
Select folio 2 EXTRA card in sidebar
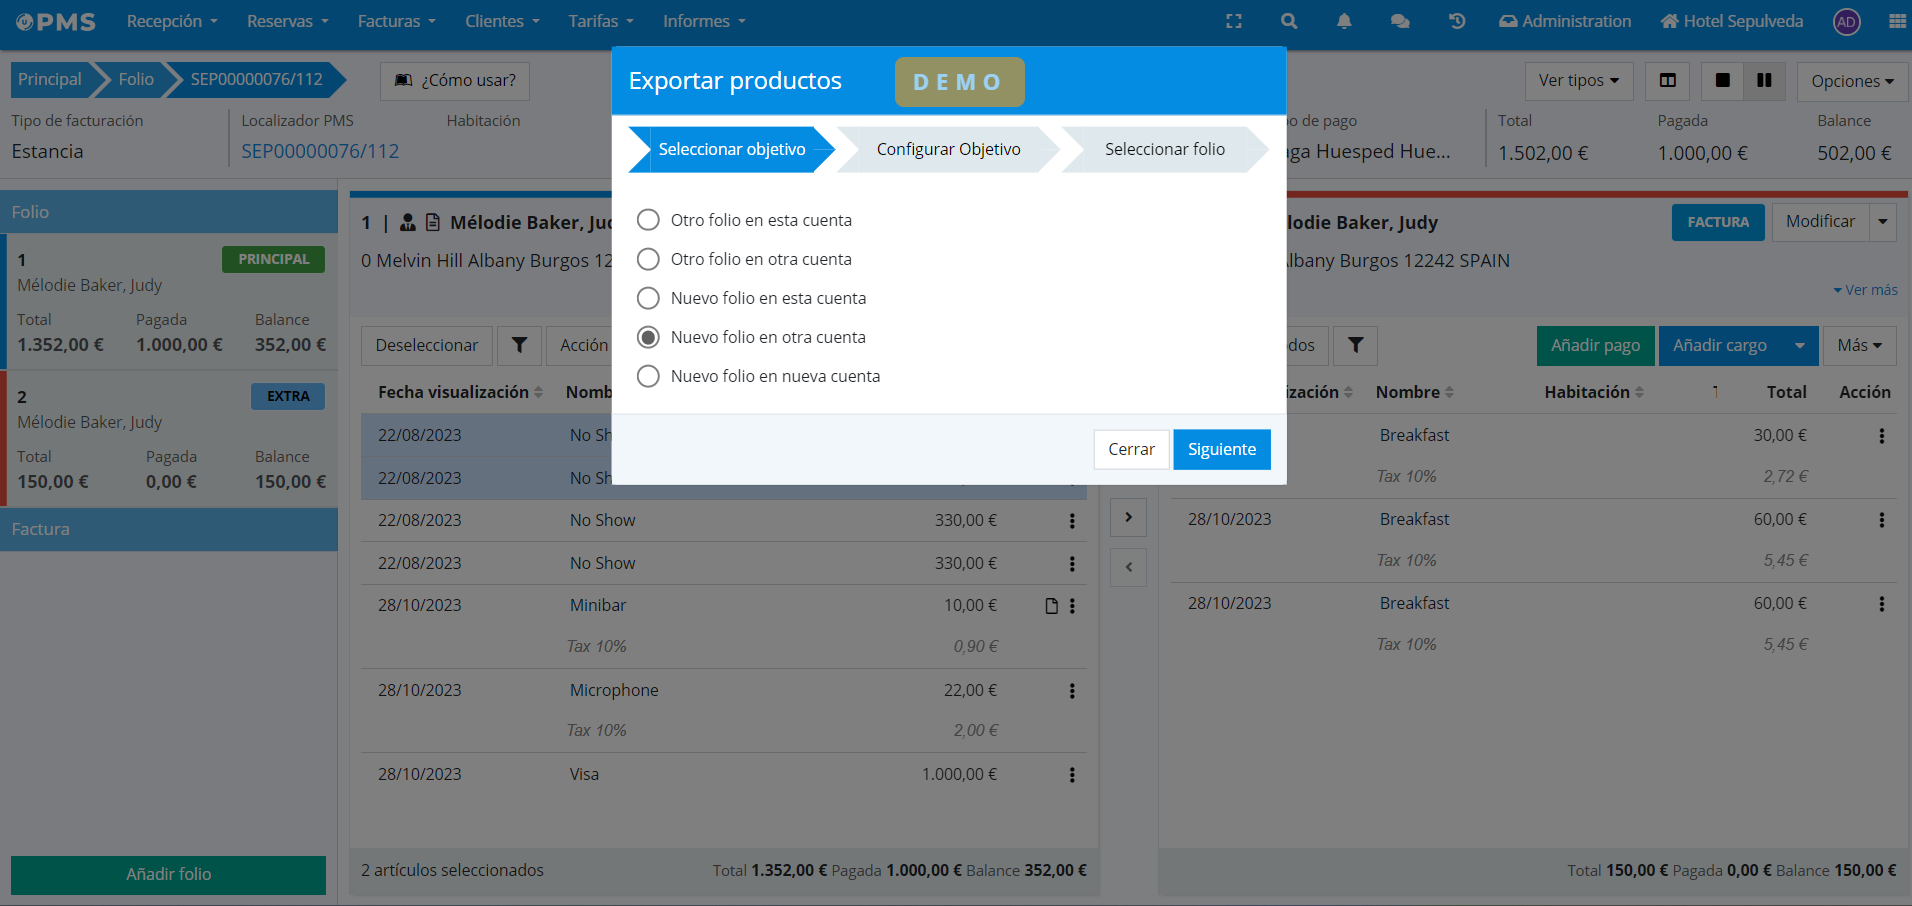coord(170,438)
